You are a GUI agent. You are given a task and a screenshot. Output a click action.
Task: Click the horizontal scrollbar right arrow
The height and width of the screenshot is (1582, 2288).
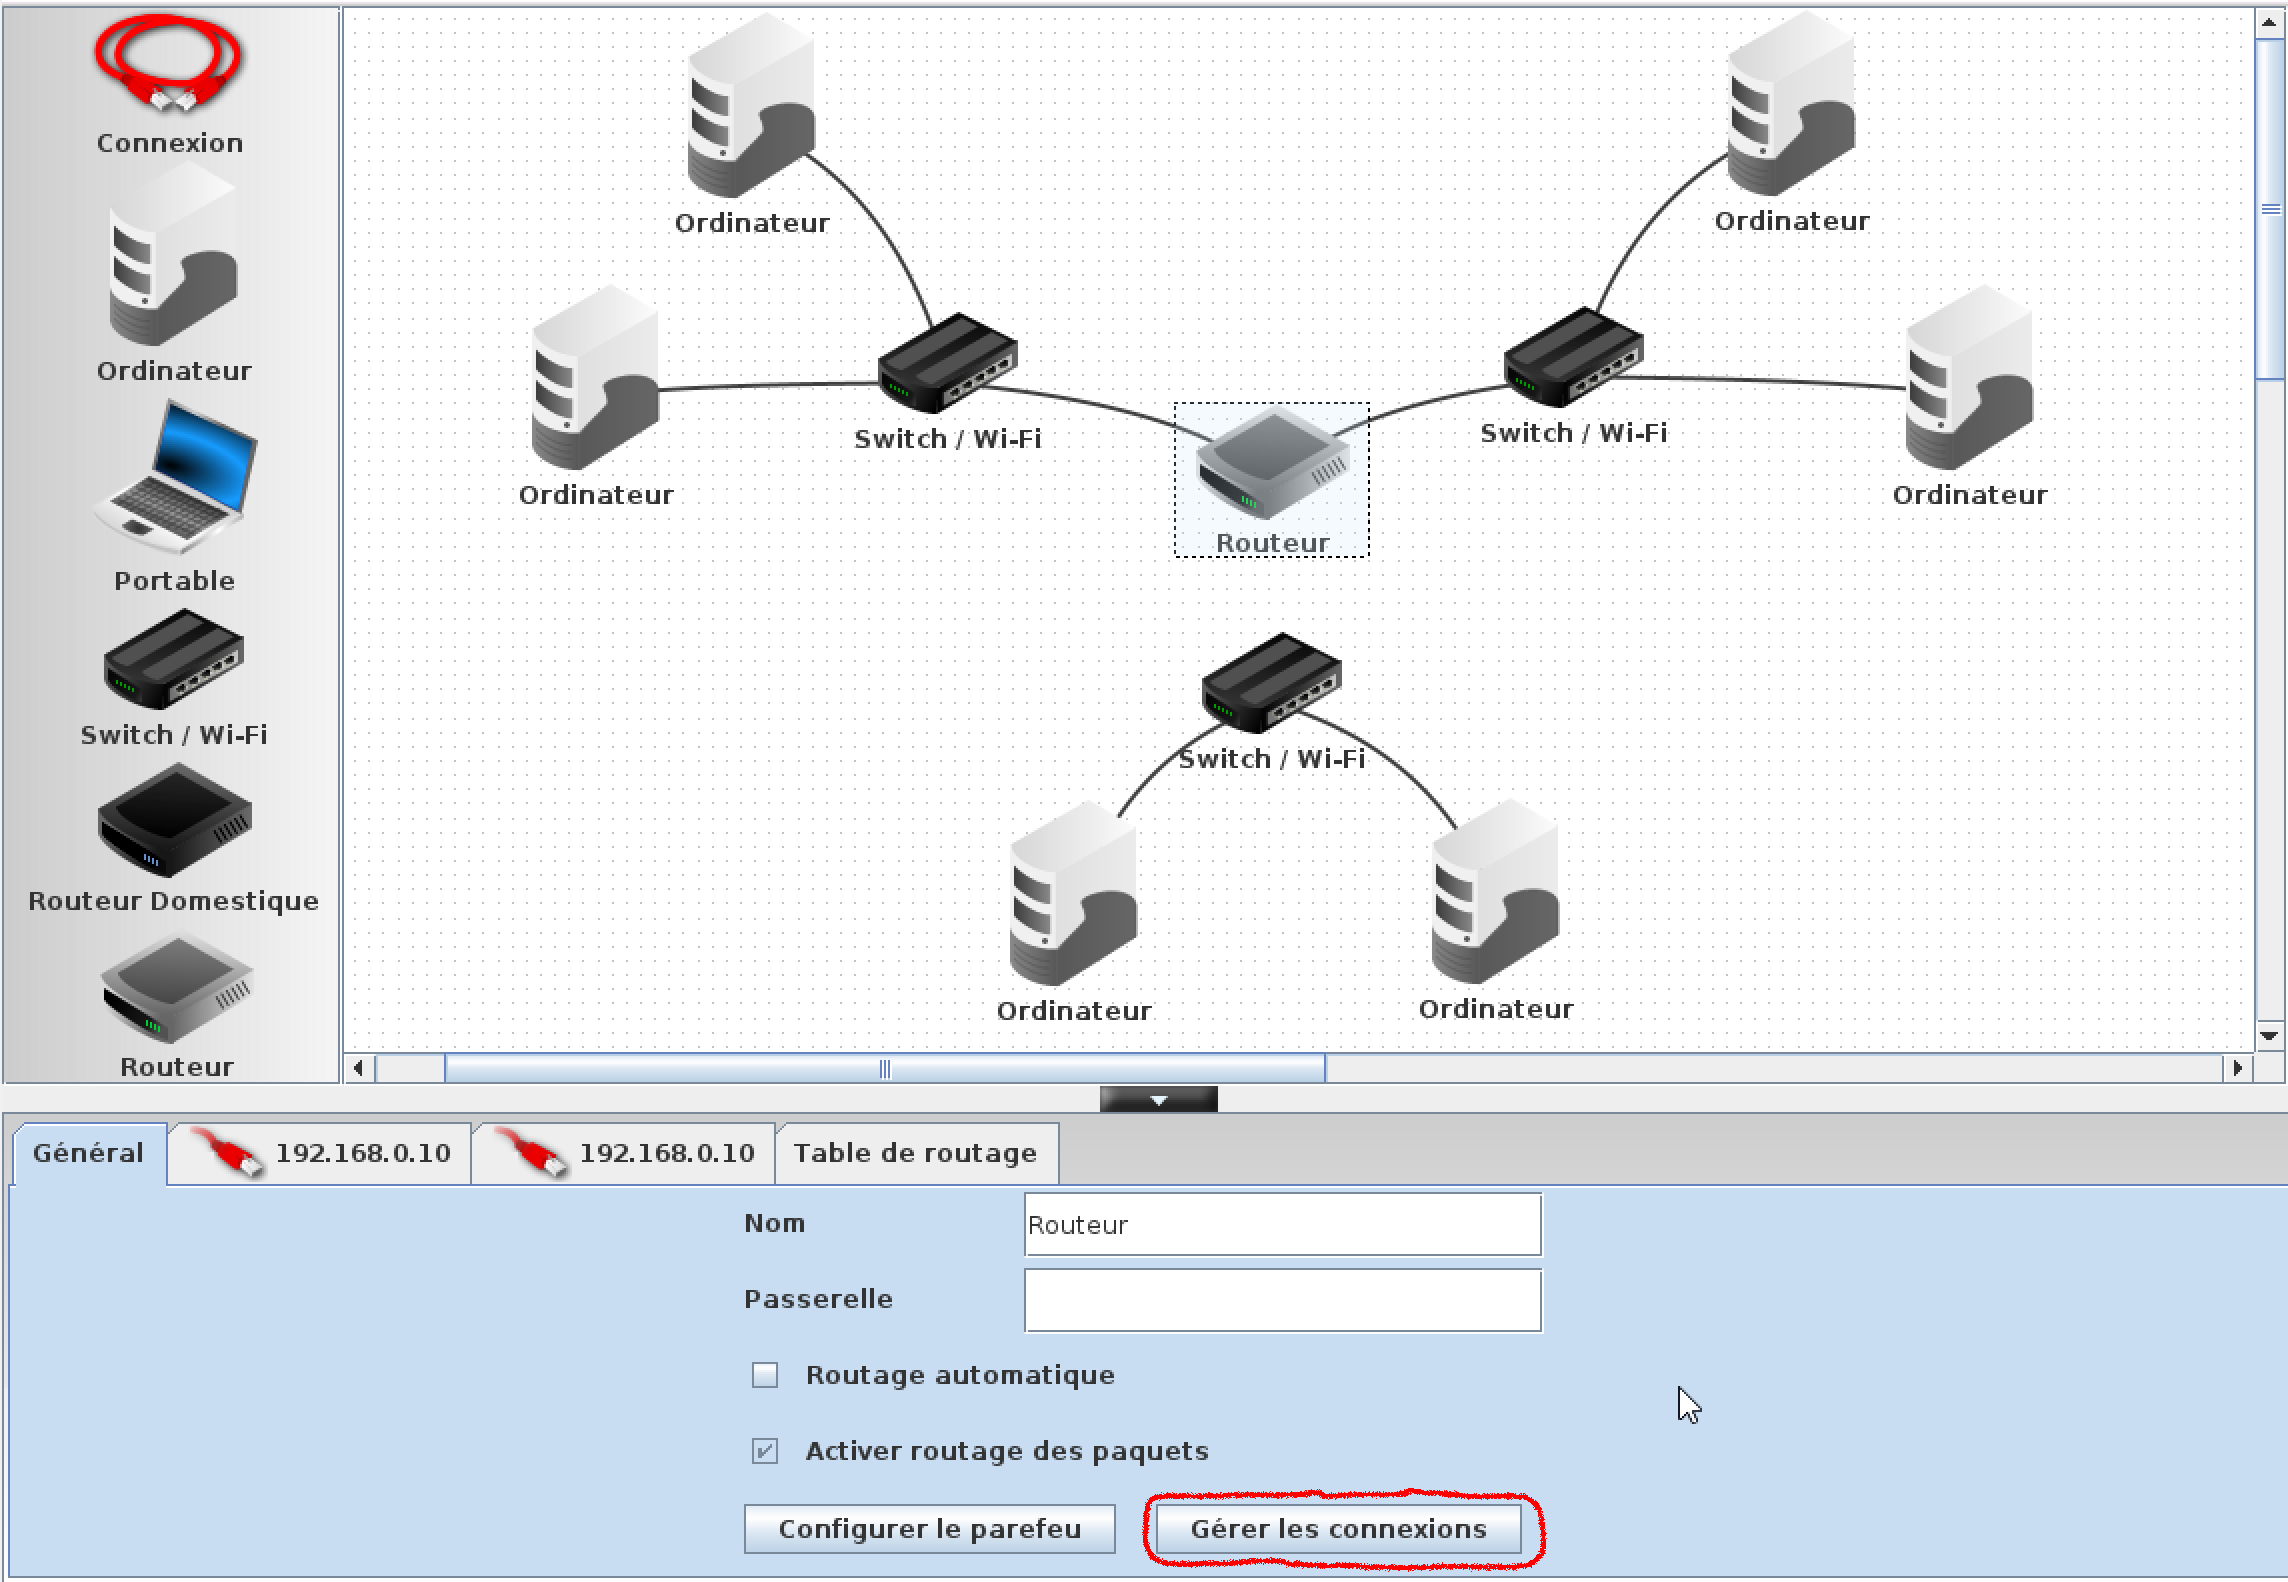tap(2238, 1068)
